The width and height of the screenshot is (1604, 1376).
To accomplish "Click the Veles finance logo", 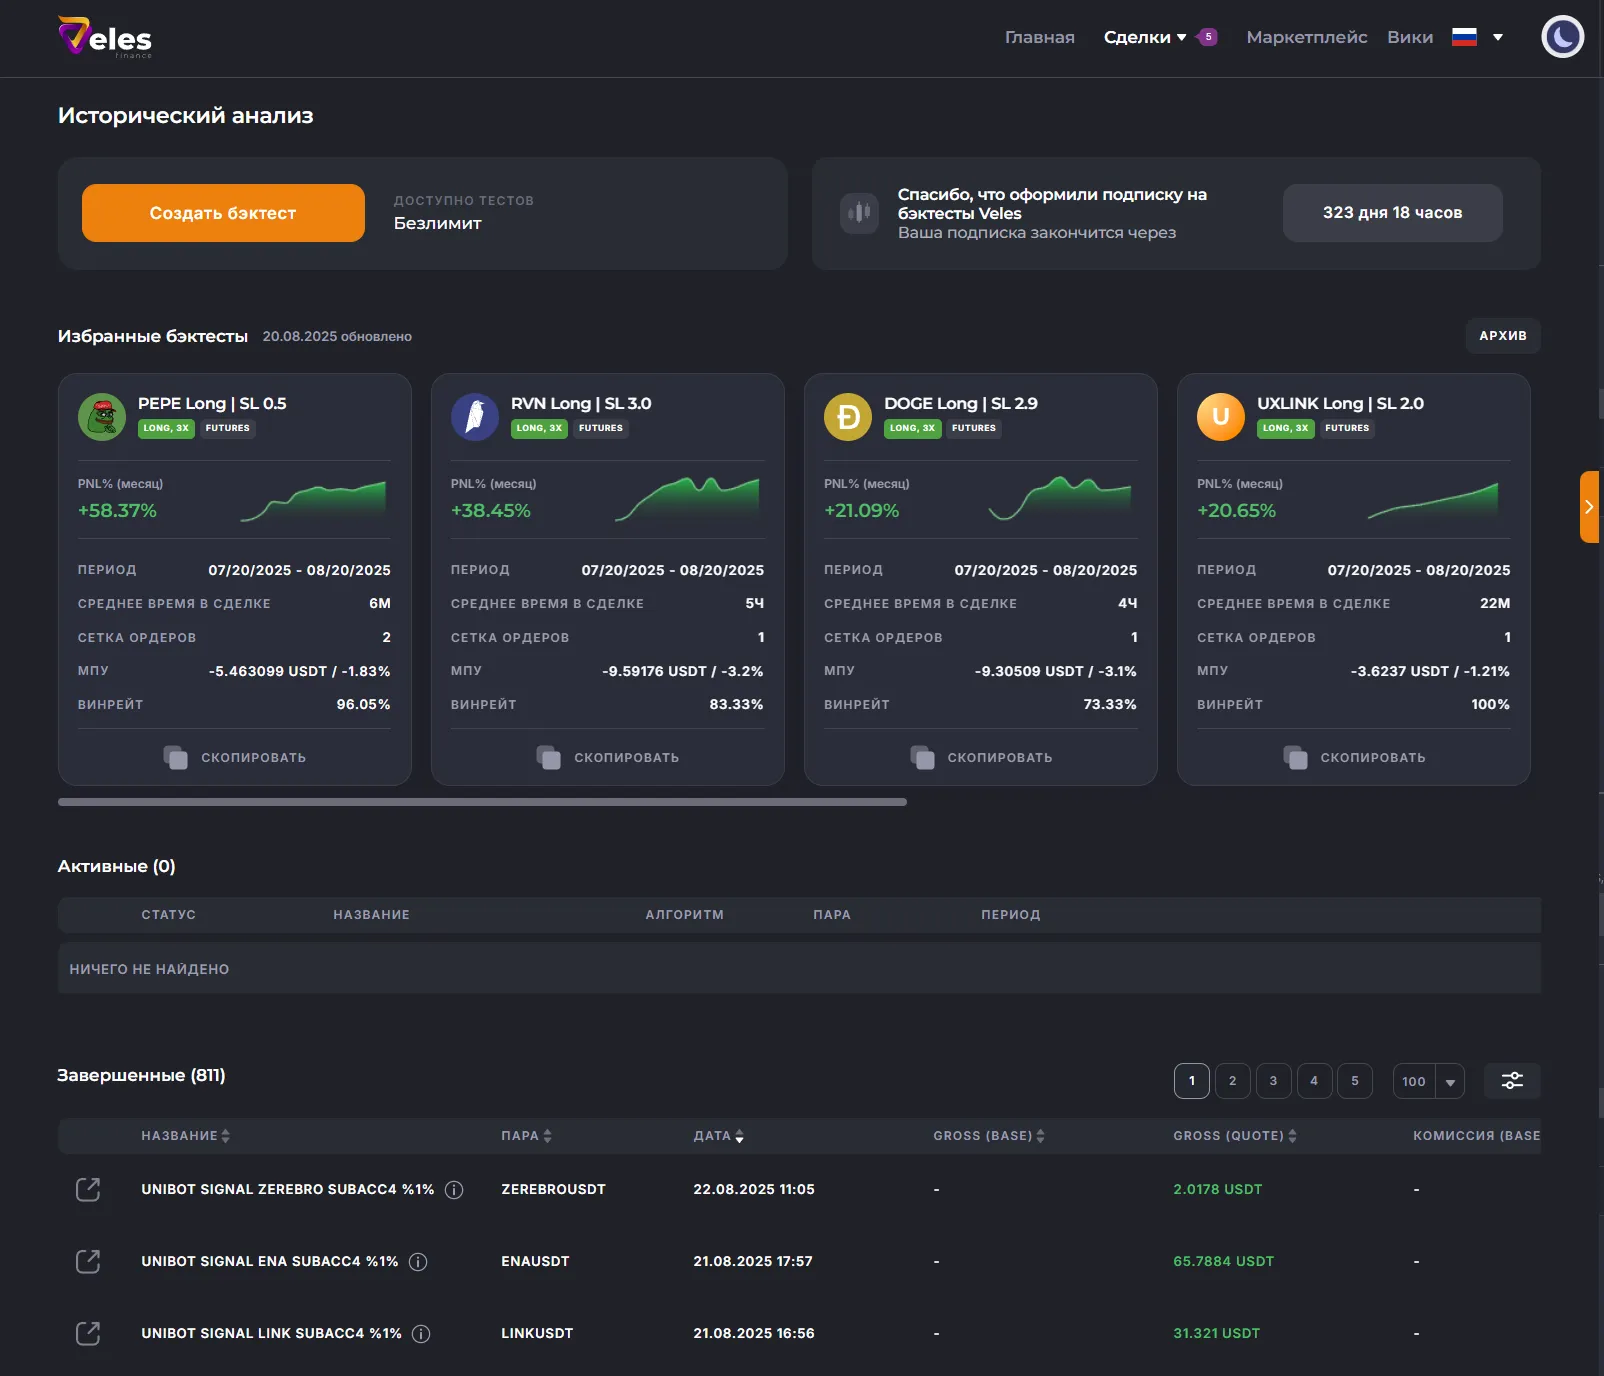I will (x=105, y=38).
